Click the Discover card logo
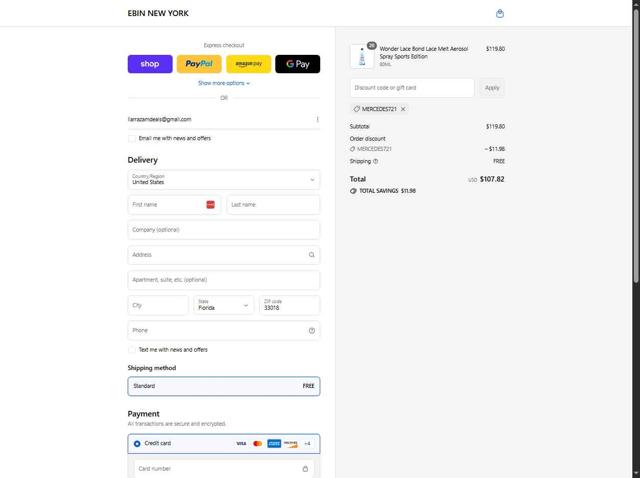 [291, 444]
